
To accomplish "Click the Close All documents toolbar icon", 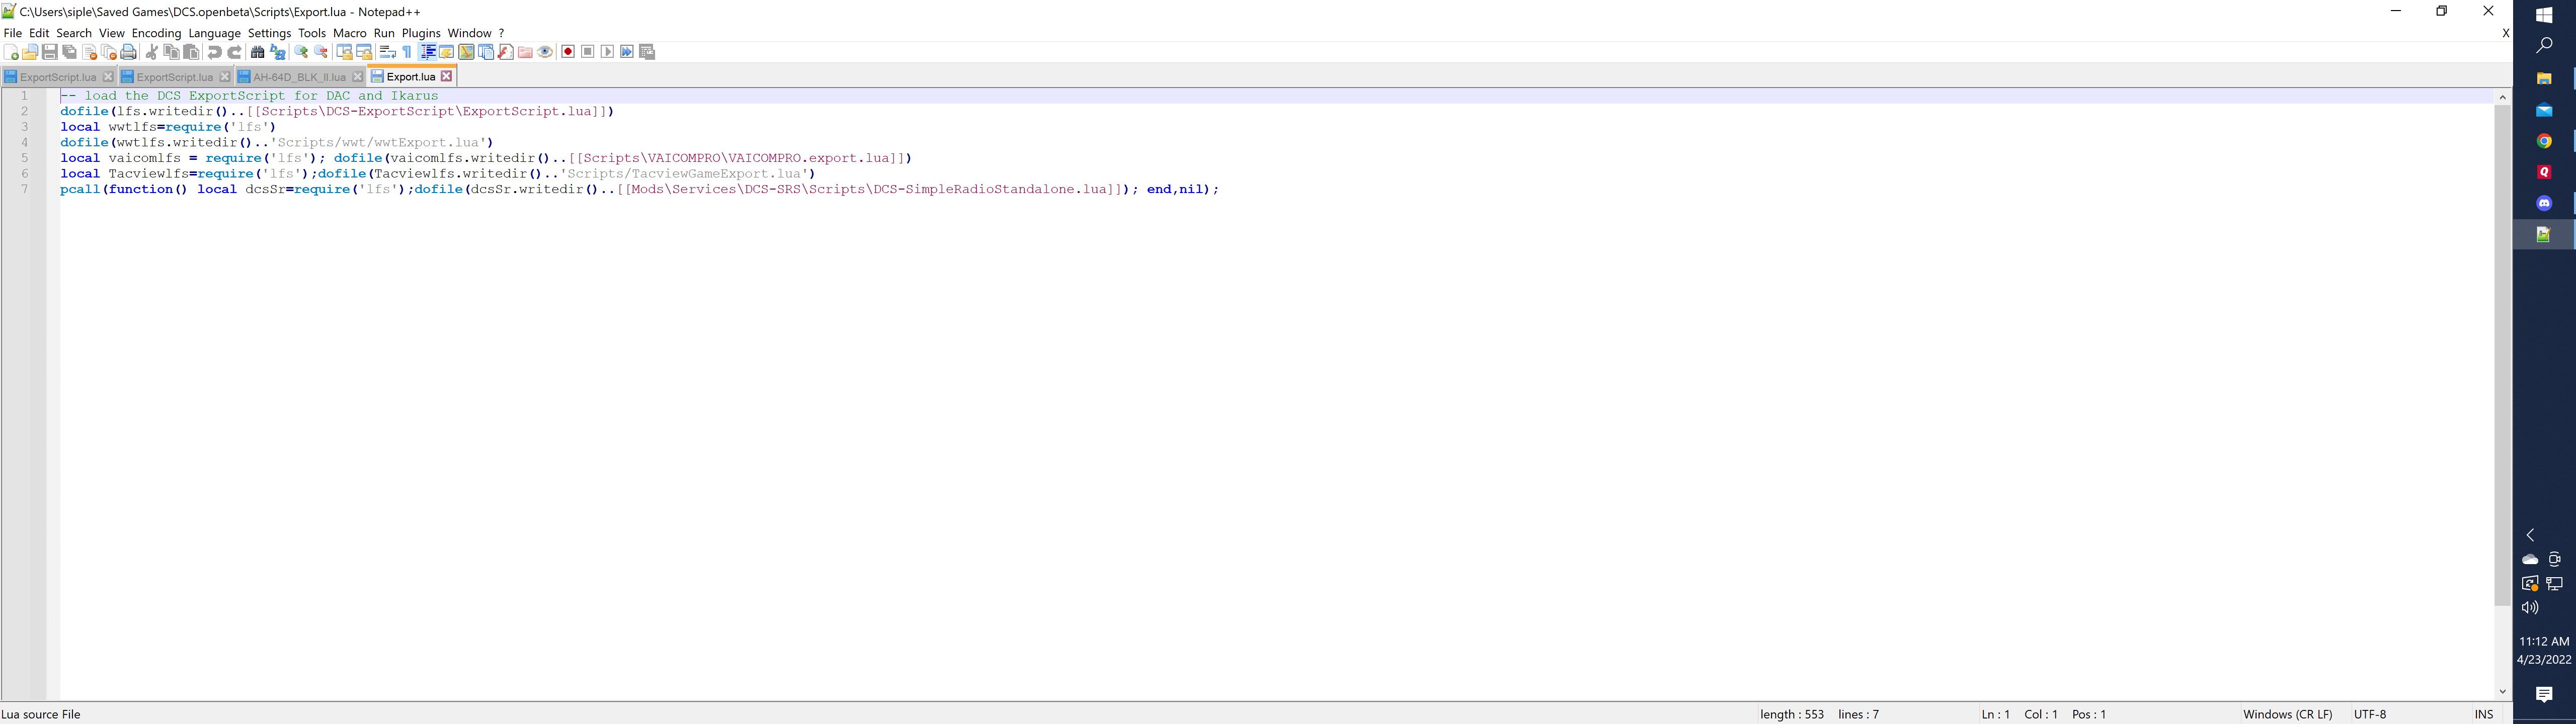I will [x=109, y=52].
